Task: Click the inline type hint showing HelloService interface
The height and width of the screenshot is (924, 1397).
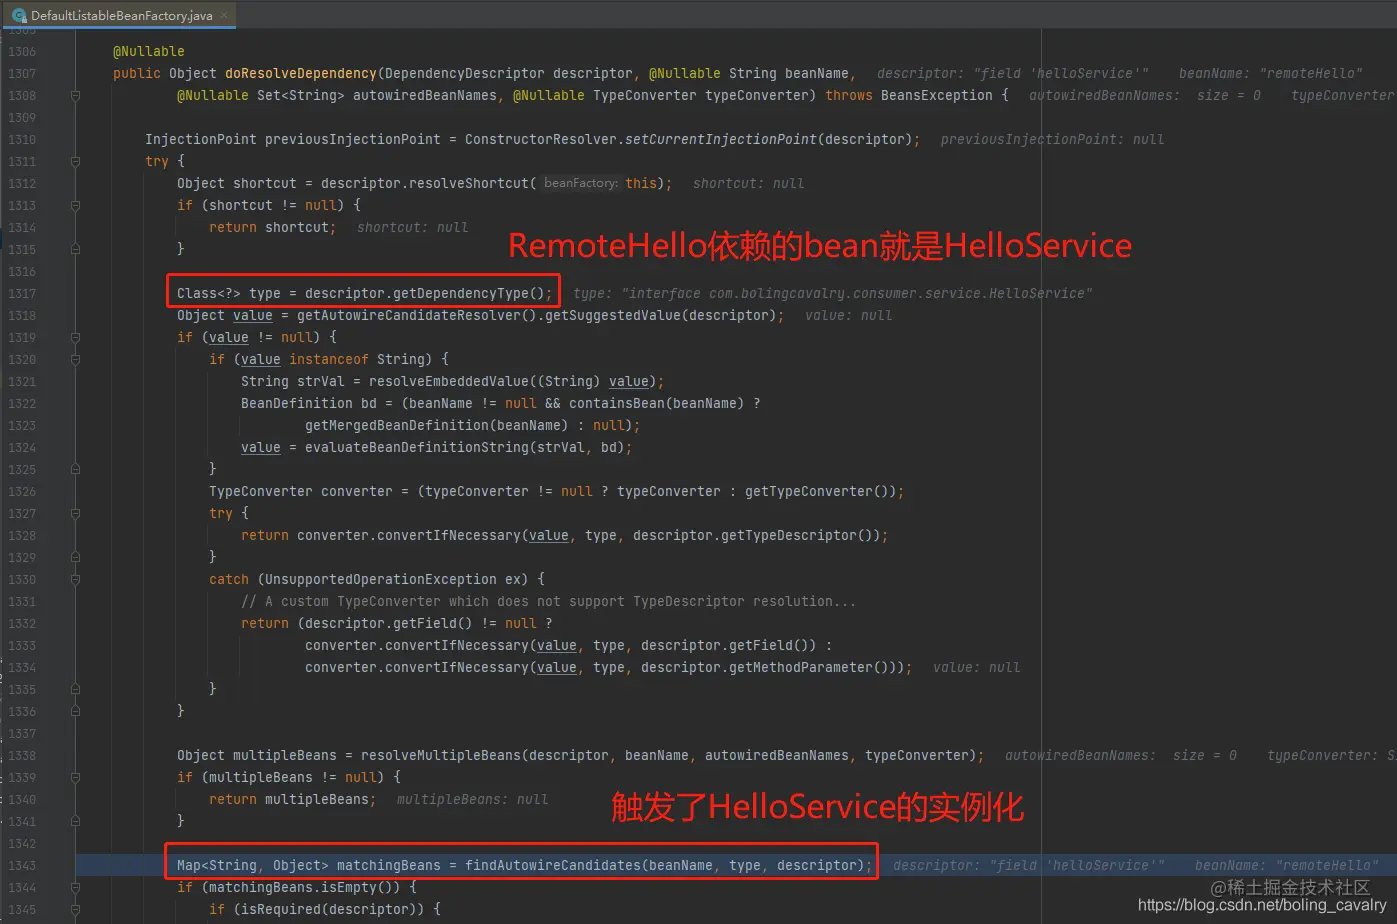Action: click(x=833, y=294)
